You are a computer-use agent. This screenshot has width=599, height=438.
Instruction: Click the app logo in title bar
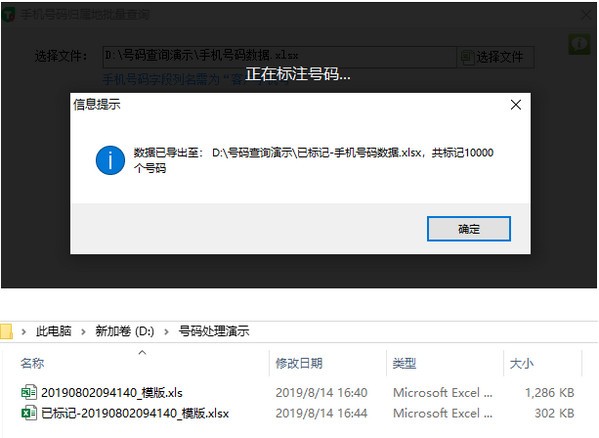tap(8, 15)
